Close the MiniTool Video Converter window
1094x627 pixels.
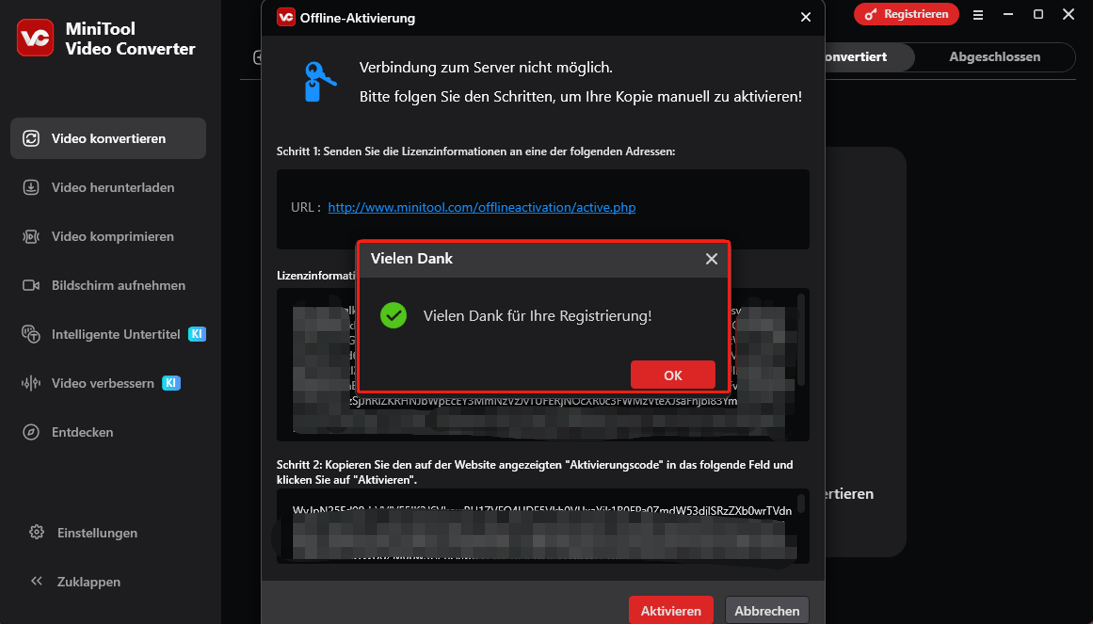click(x=1068, y=14)
